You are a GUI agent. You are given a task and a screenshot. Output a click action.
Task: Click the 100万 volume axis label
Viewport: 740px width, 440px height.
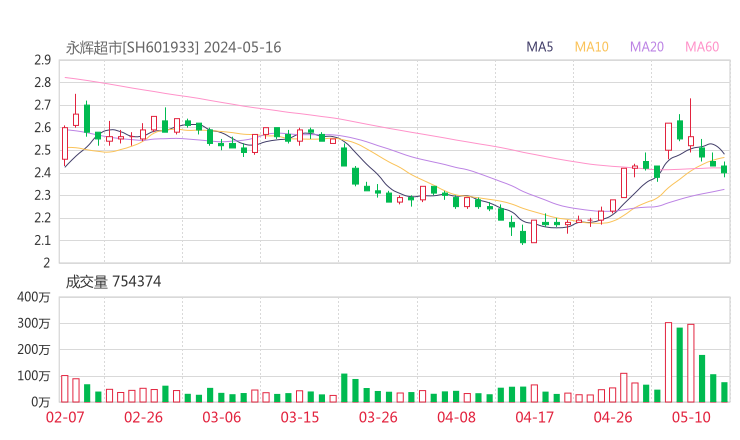click(x=35, y=376)
